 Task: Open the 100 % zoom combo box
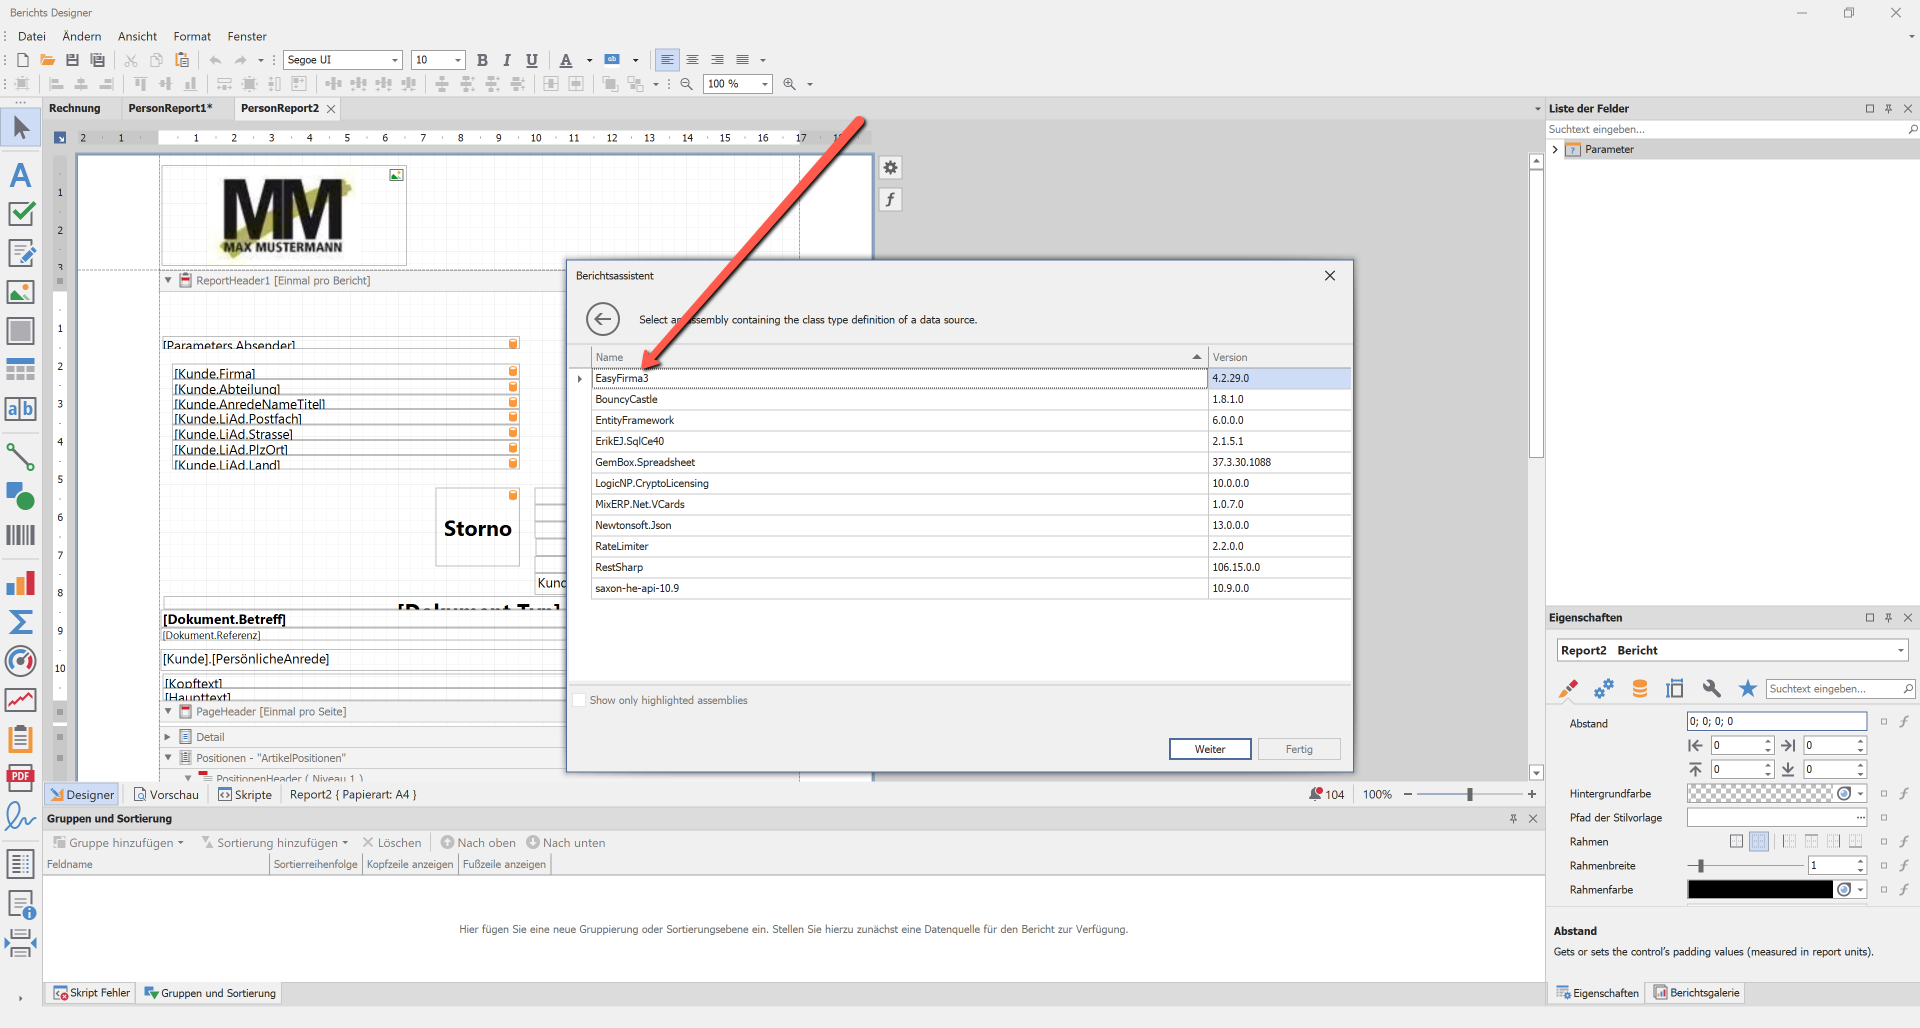coord(765,84)
